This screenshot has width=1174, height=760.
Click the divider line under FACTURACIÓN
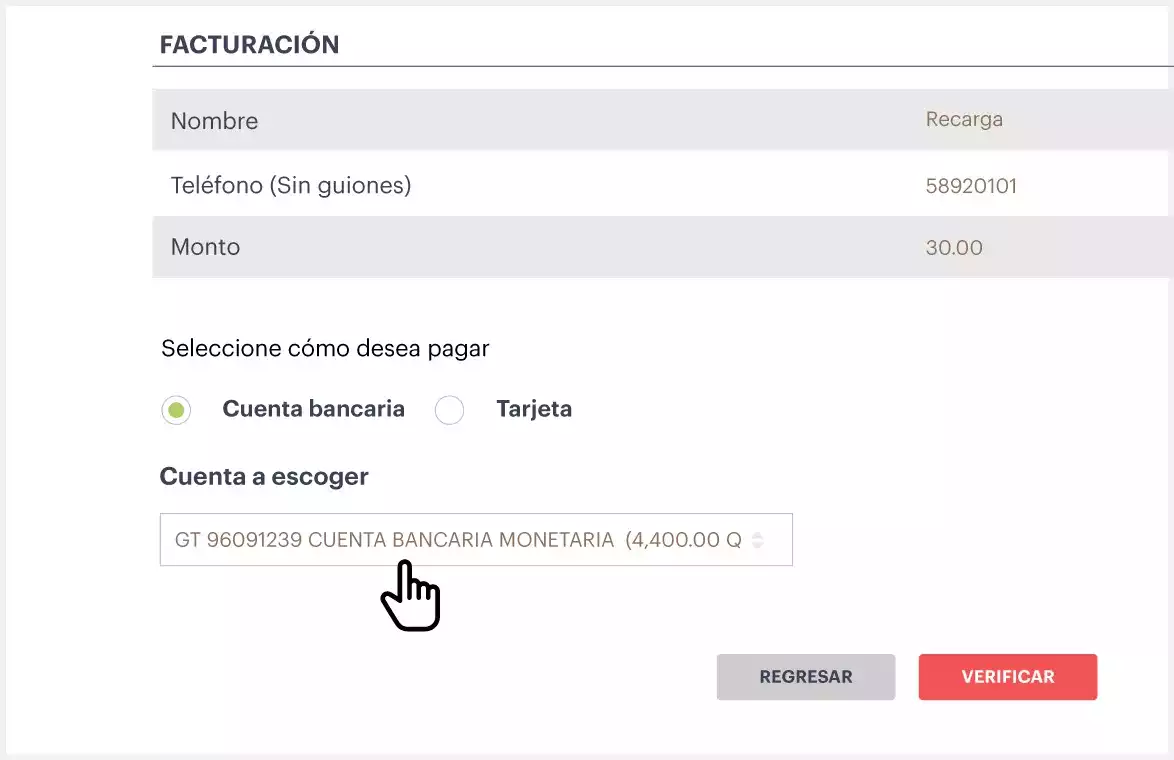[660, 67]
